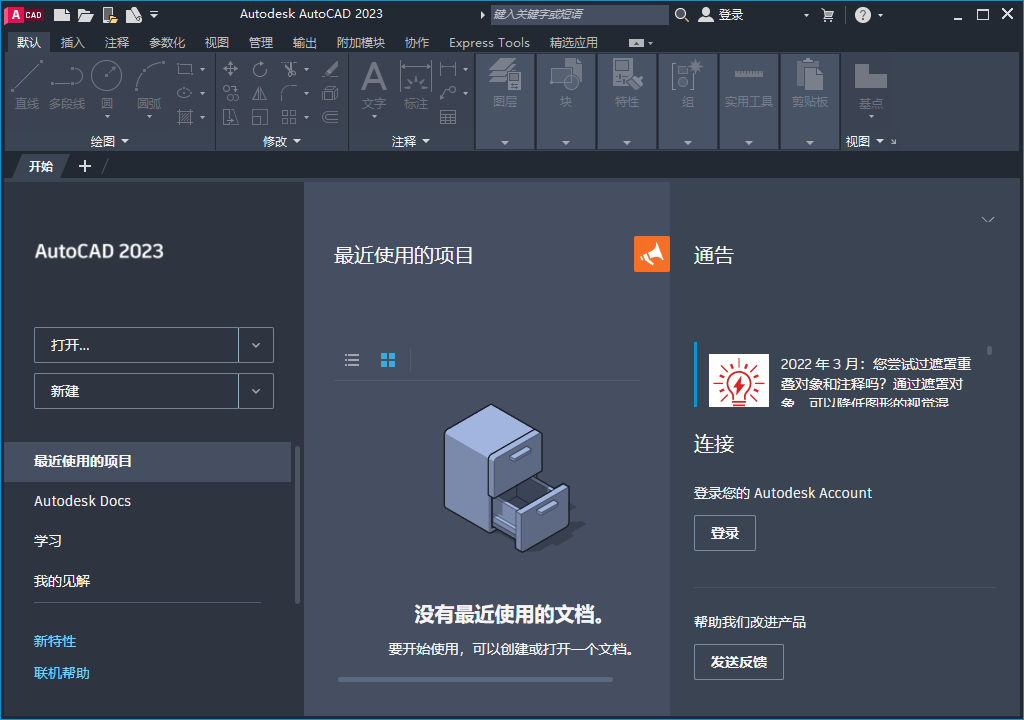This screenshot has width=1024, height=720.
Task: Open the 块 (Block) panel dropdown
Action: 566,142
